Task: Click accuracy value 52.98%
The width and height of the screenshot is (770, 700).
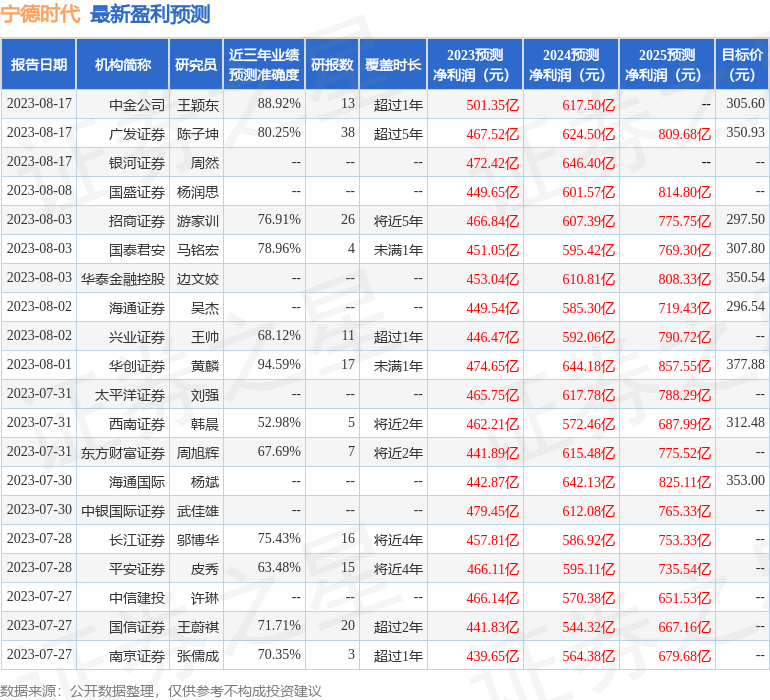Action: click(279, 422)
